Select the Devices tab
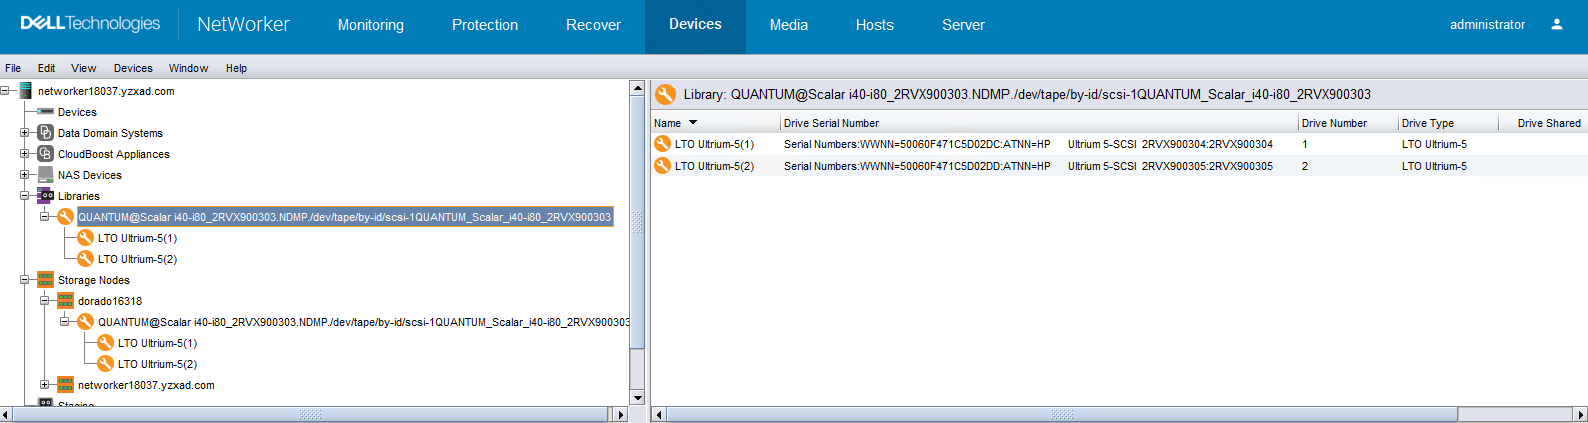The image size is (1588, 423). point(695,25)
